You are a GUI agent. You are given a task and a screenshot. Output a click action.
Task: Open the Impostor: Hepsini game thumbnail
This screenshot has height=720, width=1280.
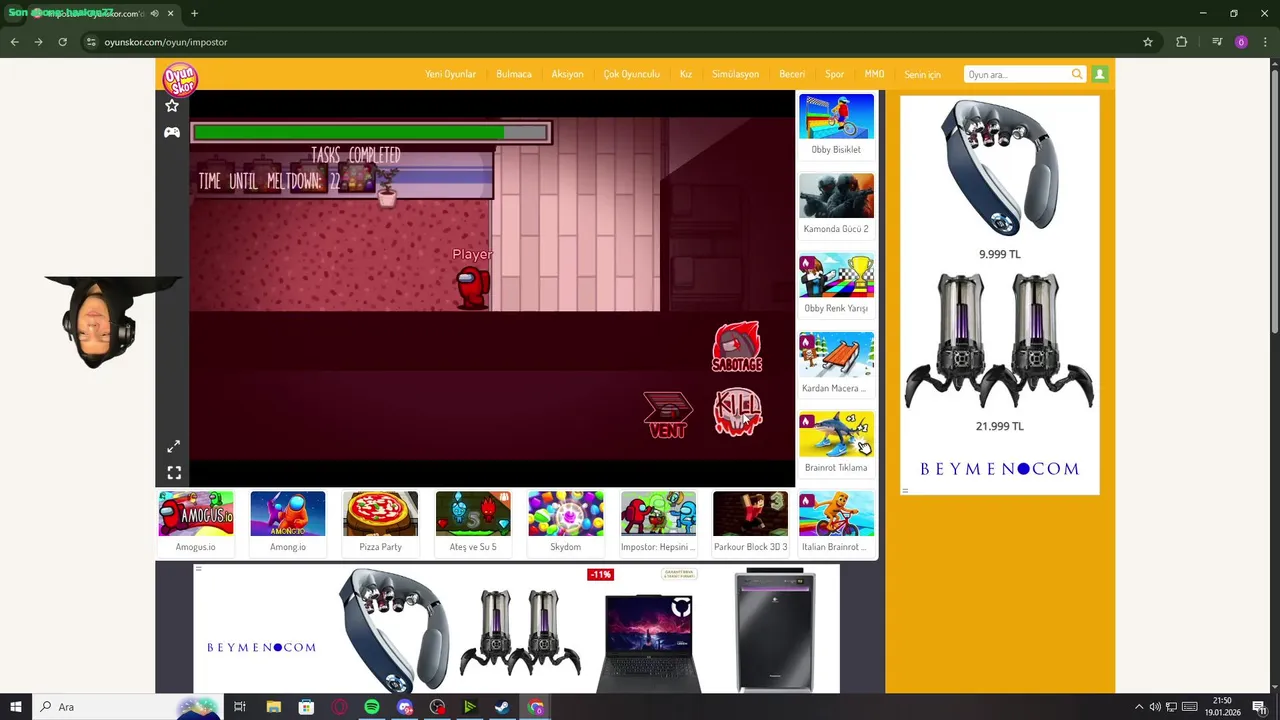[x=658, y=522]
